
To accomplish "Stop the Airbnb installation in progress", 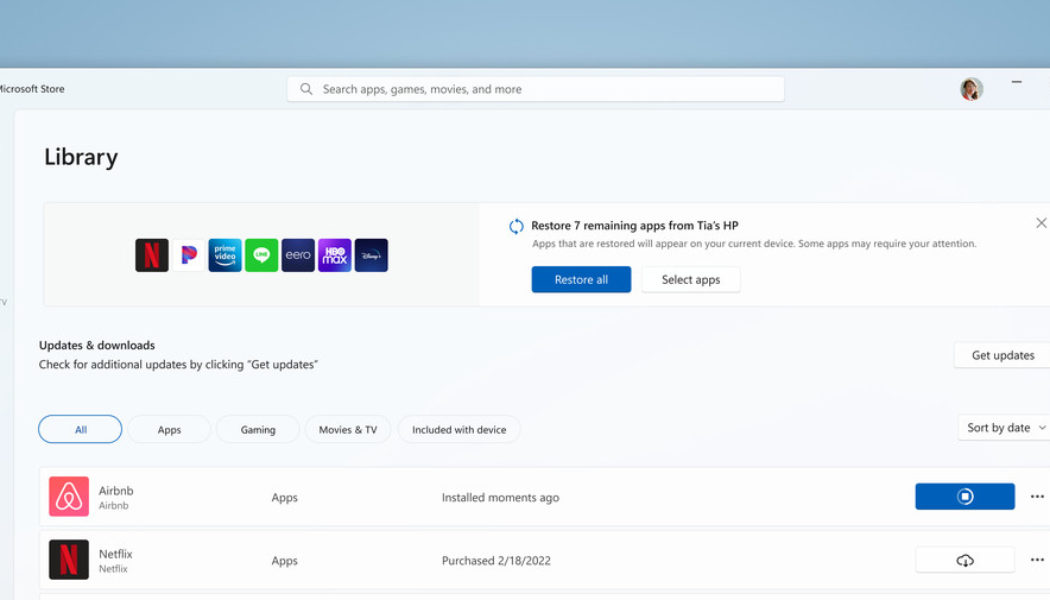I will (x=964, y=495).
